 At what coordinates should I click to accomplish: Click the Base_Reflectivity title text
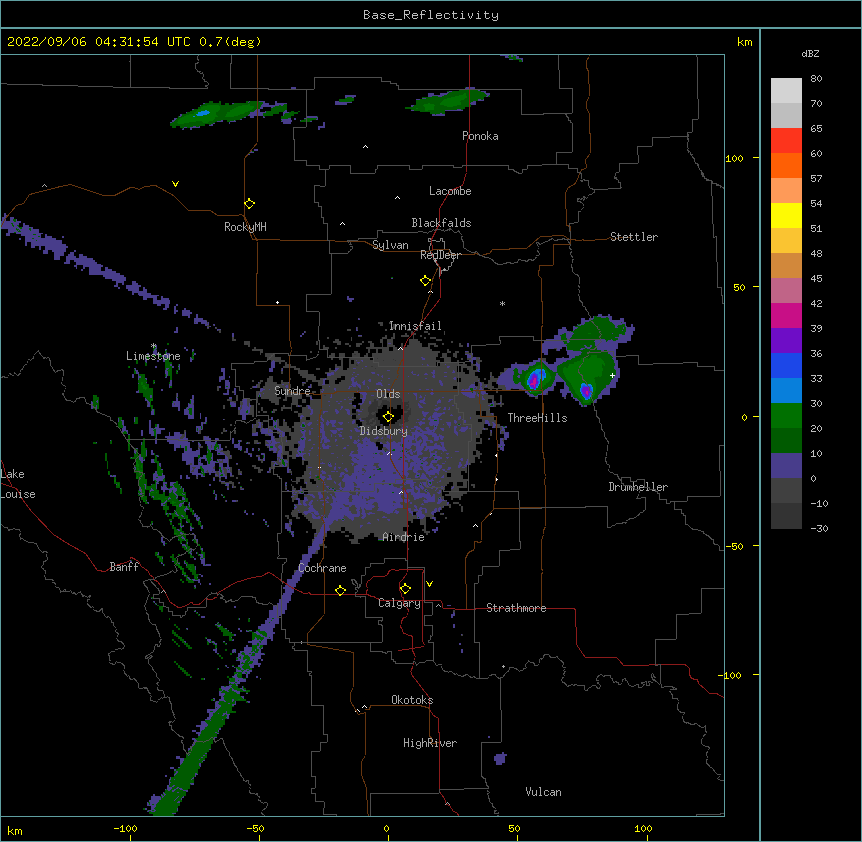(x=431, y=15)
